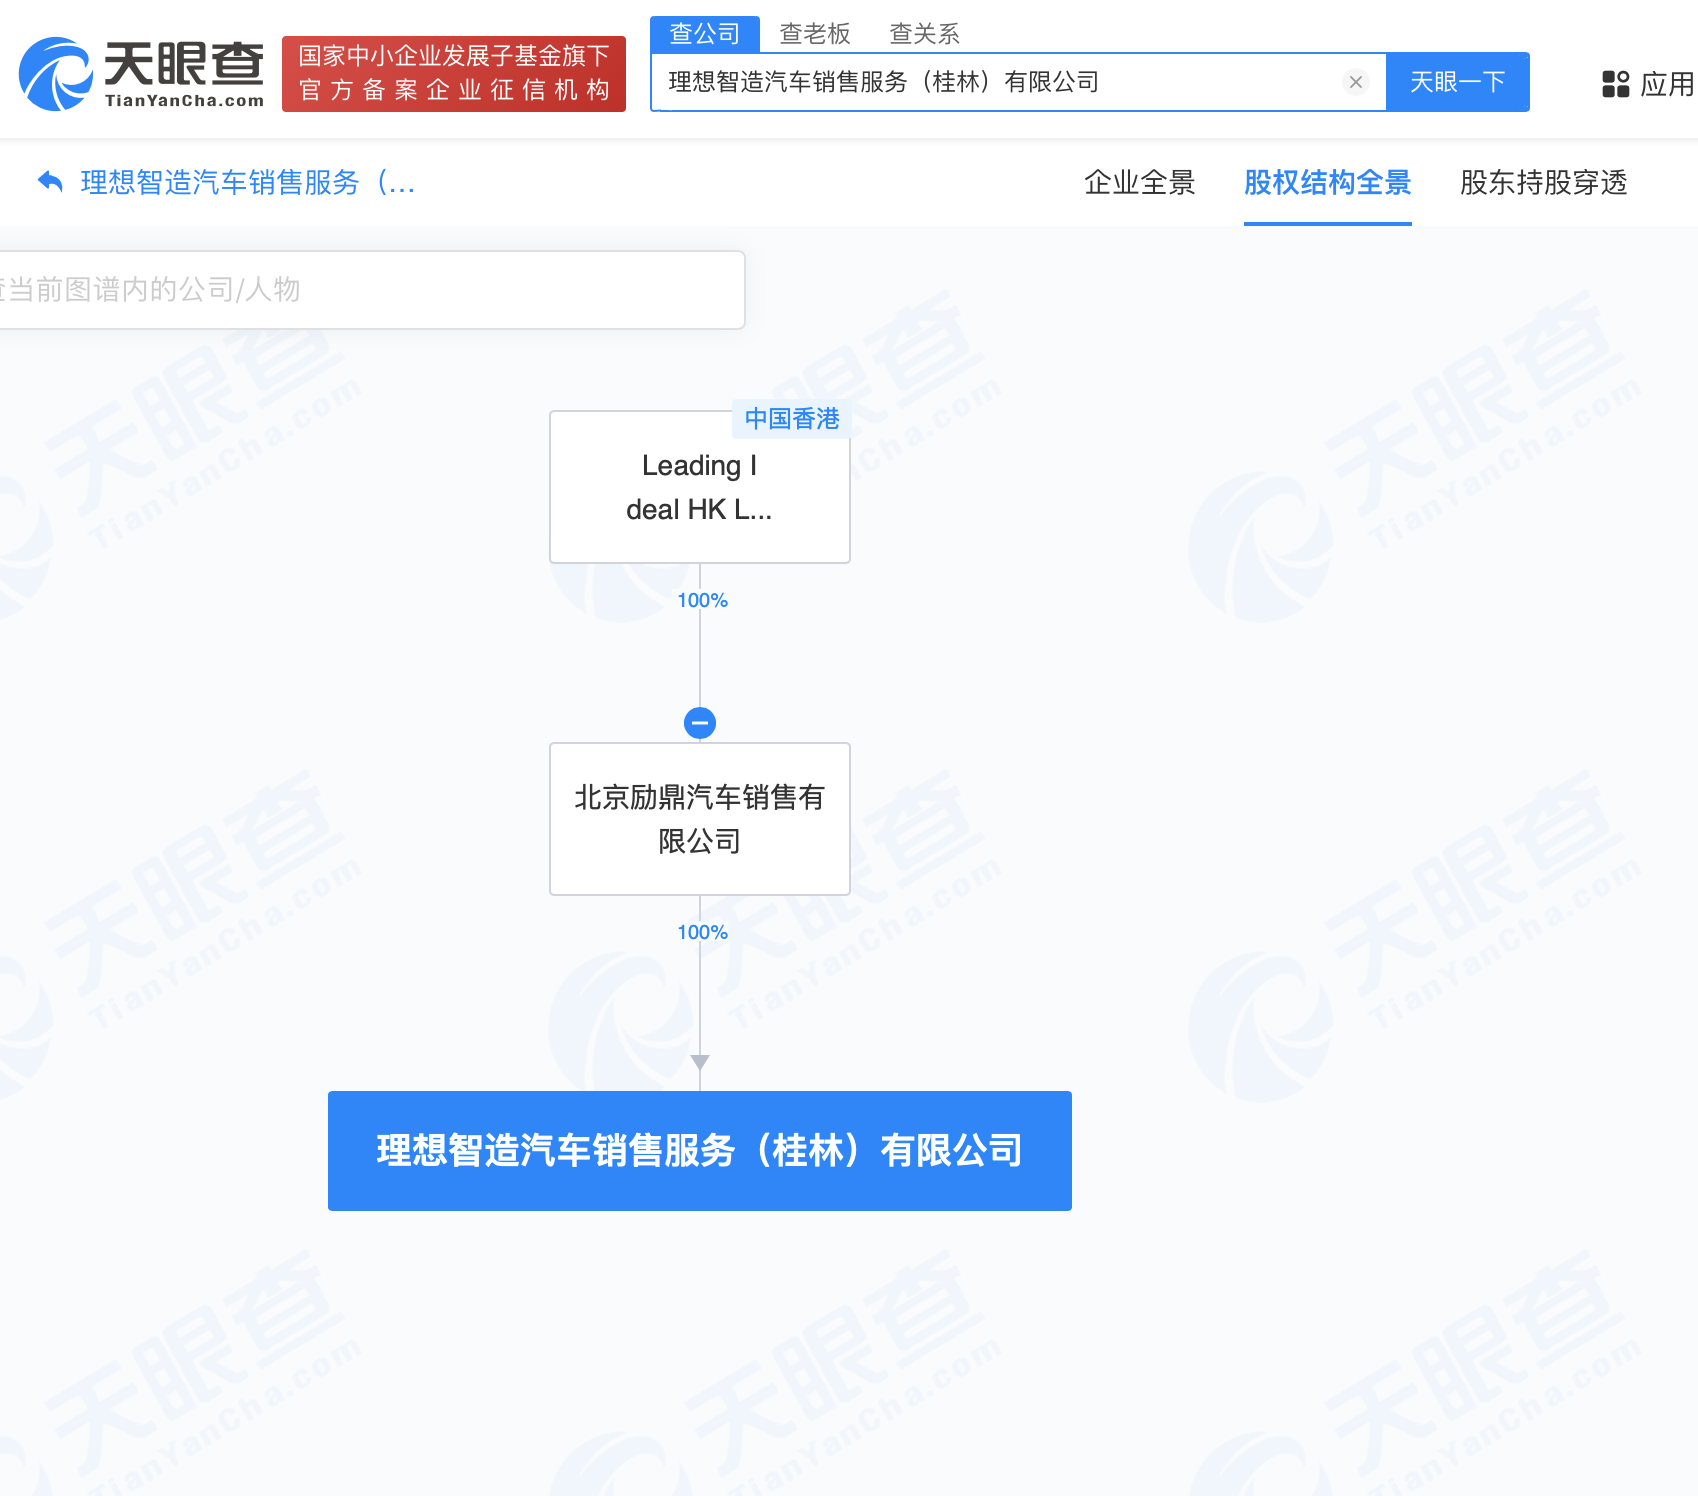Switch to the 查公司 search tab

705,34
